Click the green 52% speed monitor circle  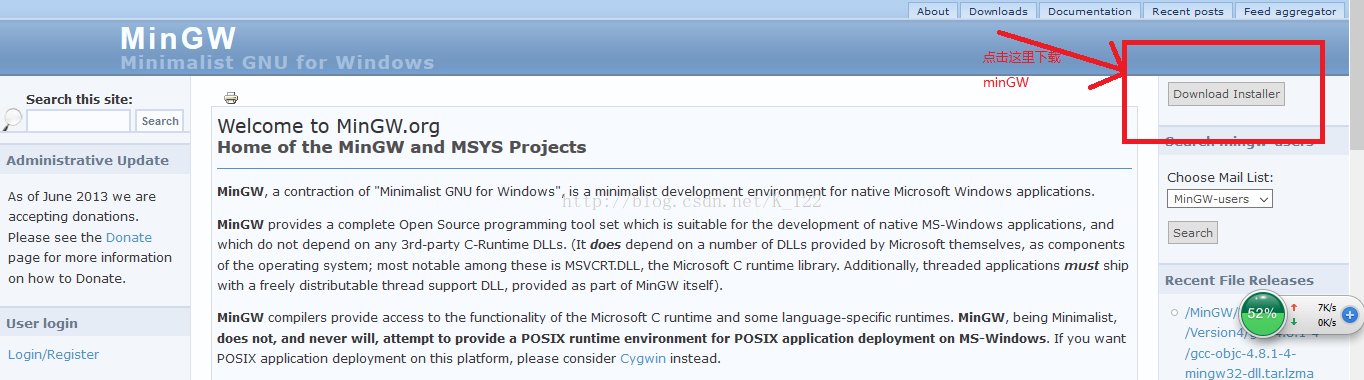[1262, 314]
